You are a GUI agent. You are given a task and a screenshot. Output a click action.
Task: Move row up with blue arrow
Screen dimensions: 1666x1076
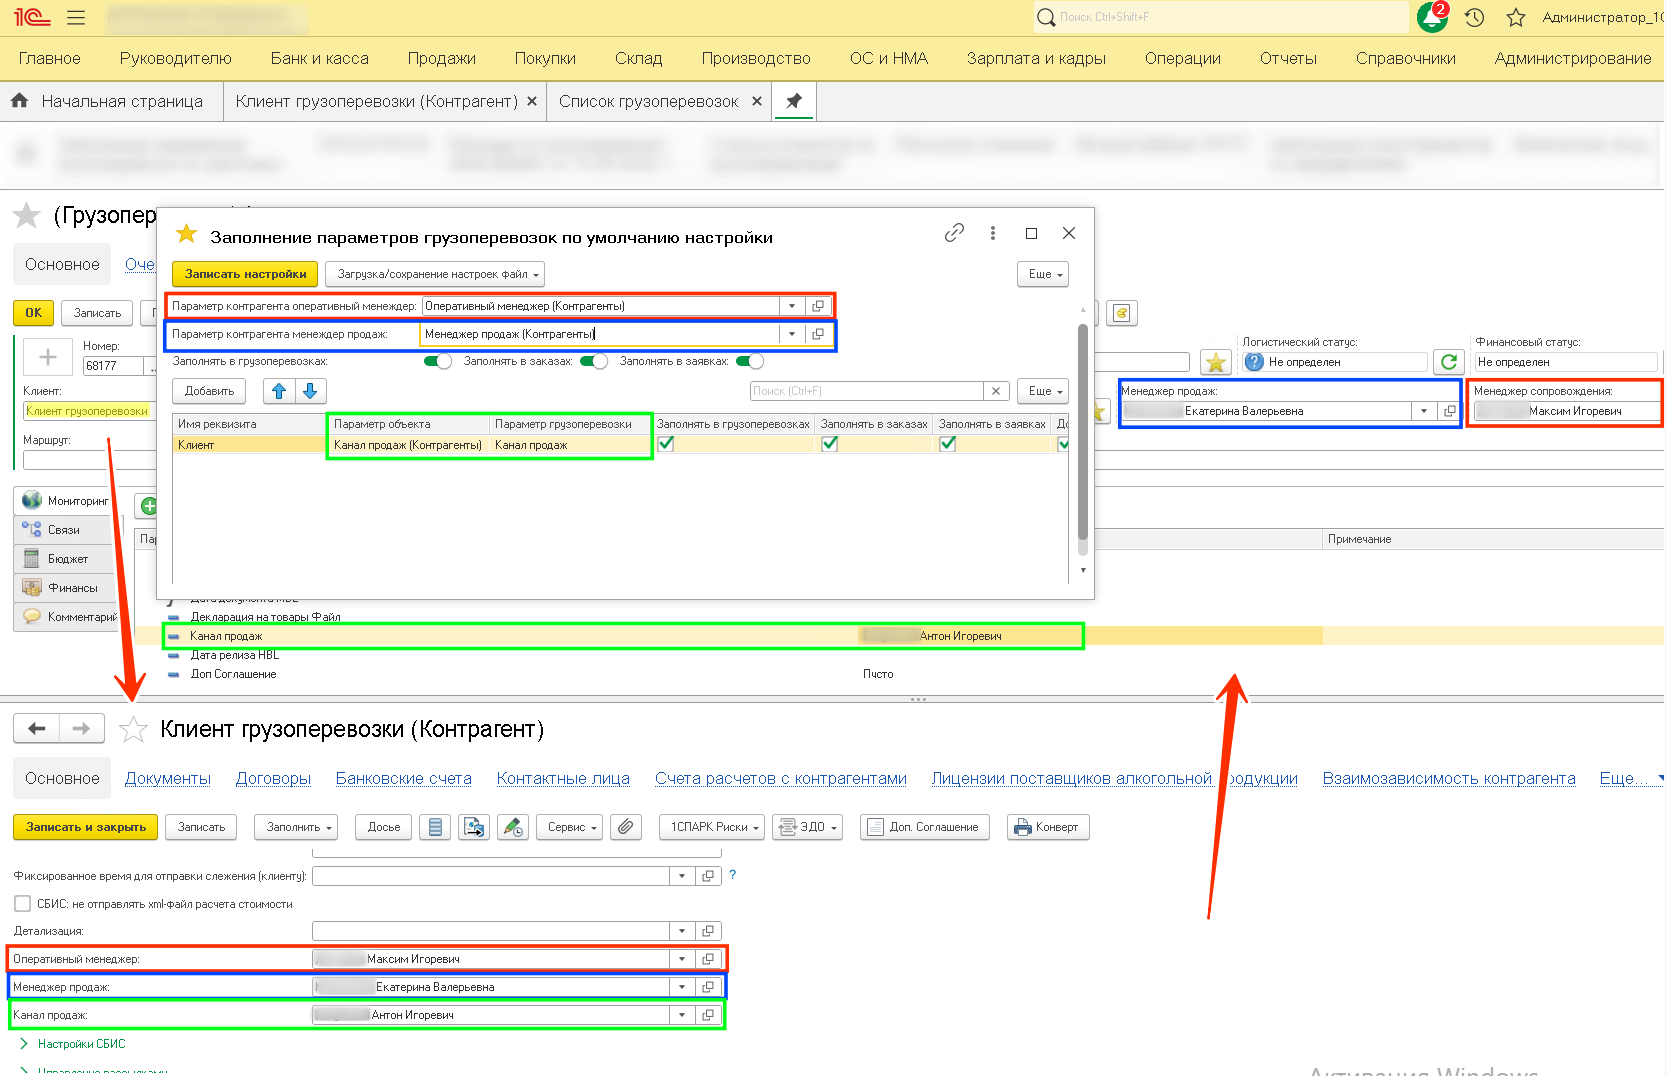click(279, 391)
